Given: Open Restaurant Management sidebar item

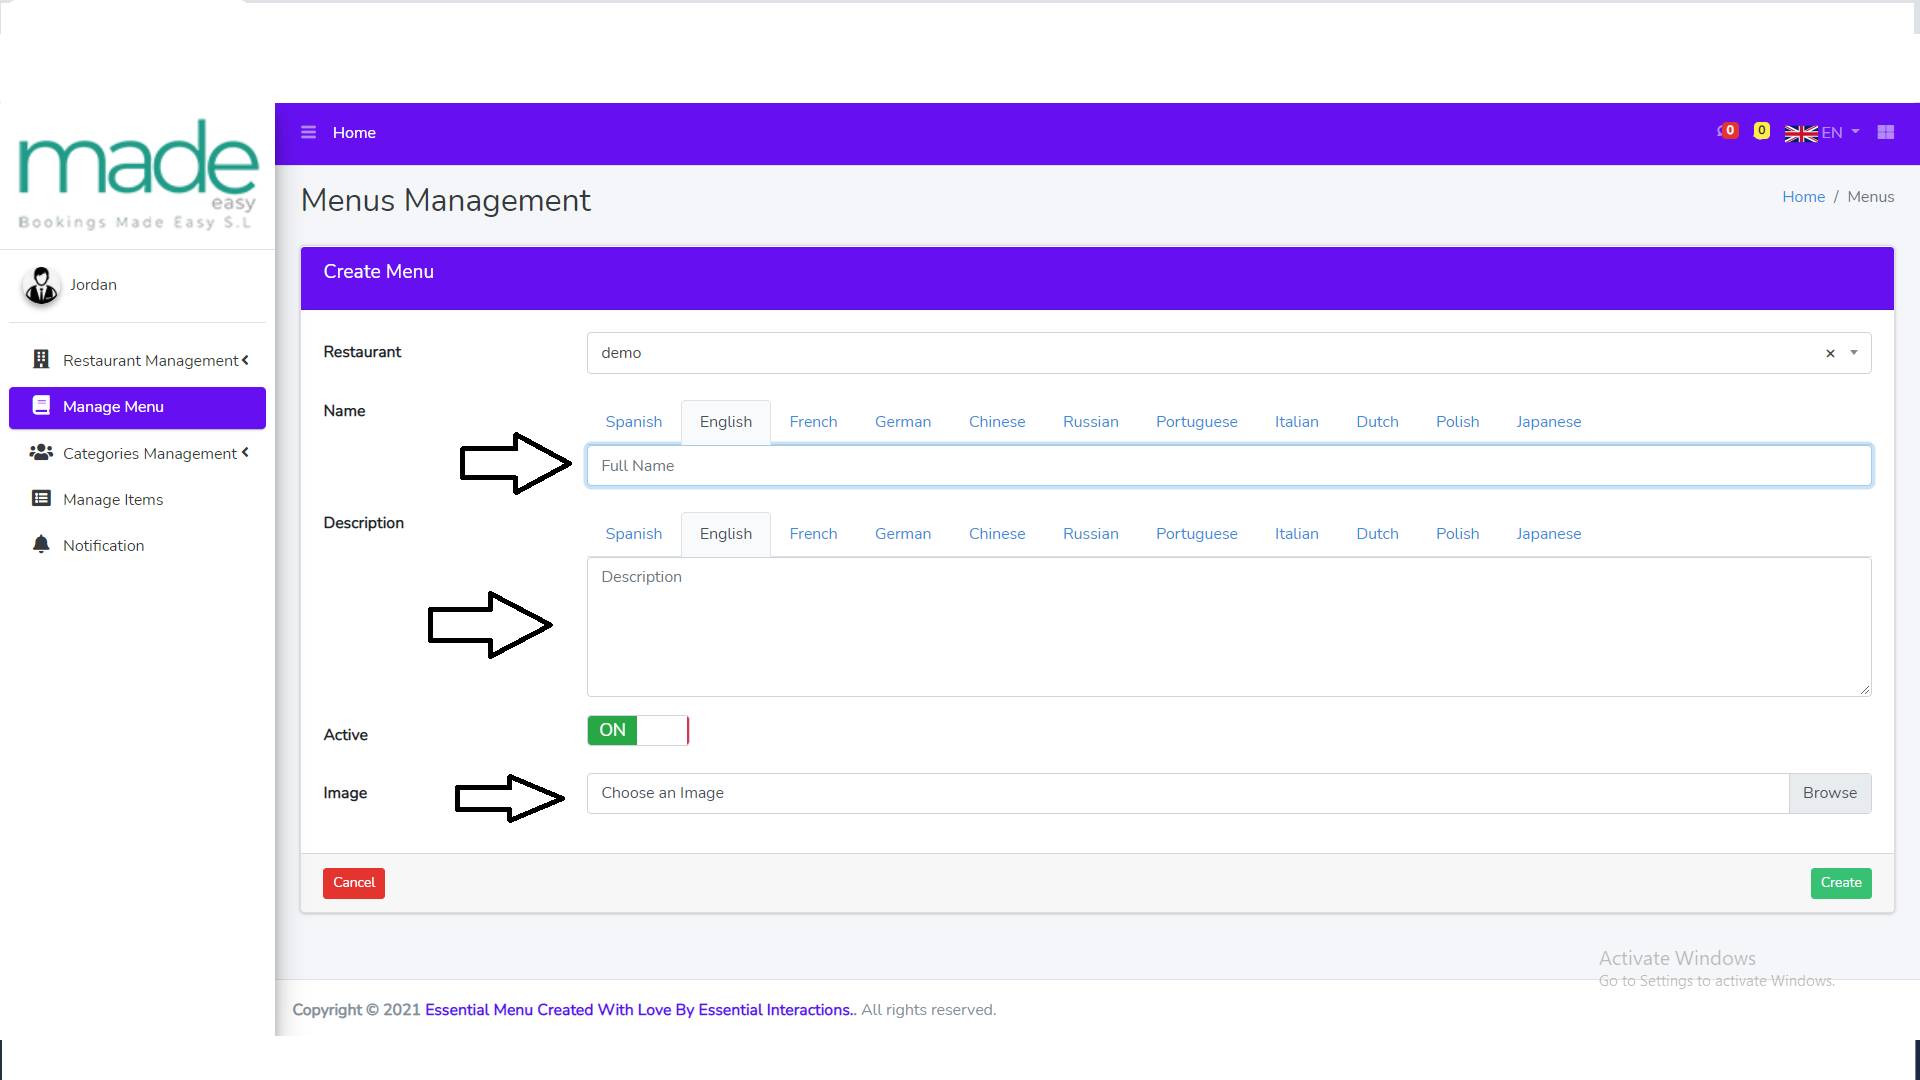Looking at the screenshot, I should coord(137,360).
